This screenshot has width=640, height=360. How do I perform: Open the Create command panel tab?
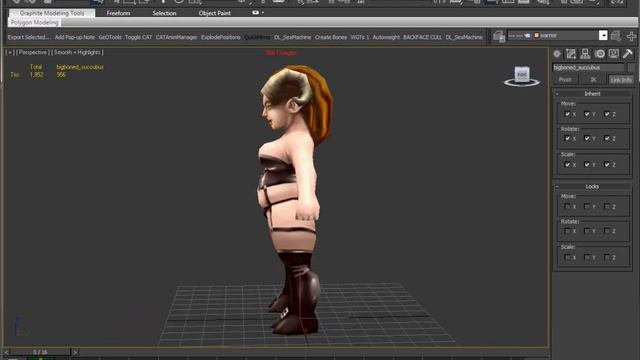click(557, 53)
